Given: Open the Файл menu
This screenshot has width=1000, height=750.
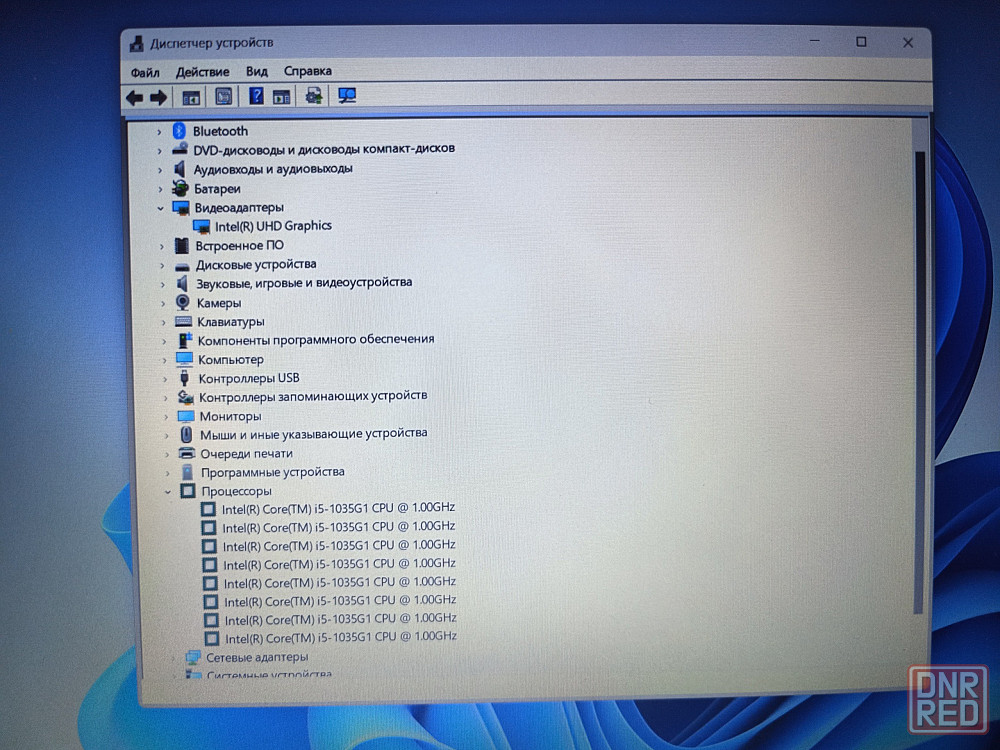Looking at the screenshot, I should pos(145,72).
